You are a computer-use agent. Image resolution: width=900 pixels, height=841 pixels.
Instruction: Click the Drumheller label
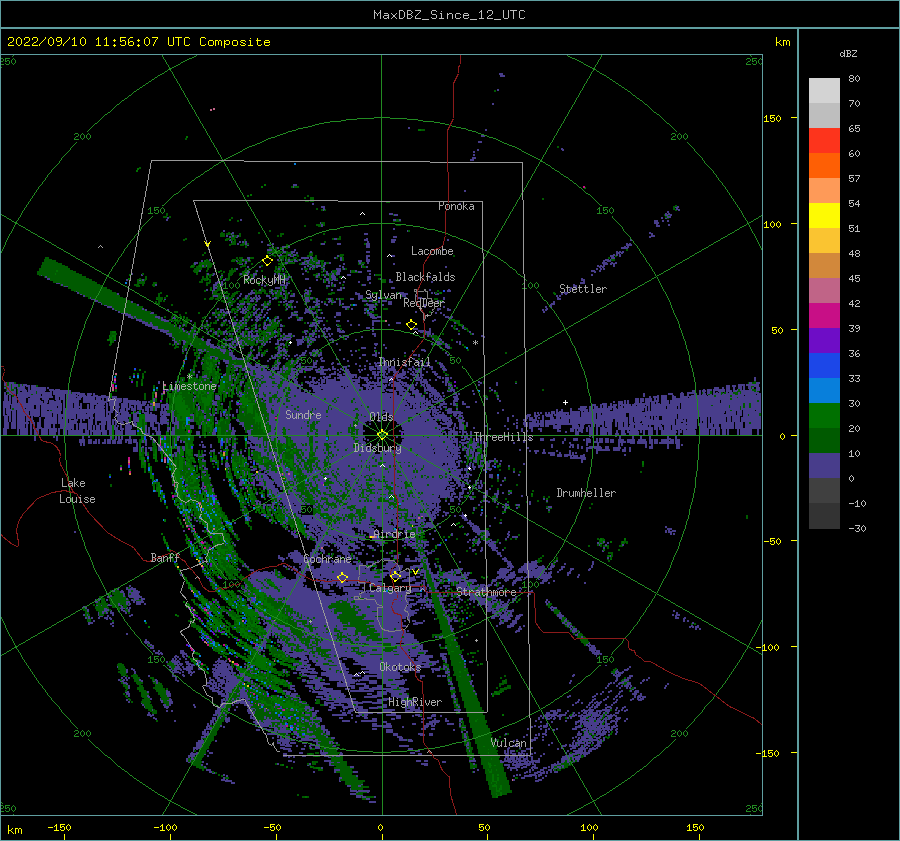(586, 493)
